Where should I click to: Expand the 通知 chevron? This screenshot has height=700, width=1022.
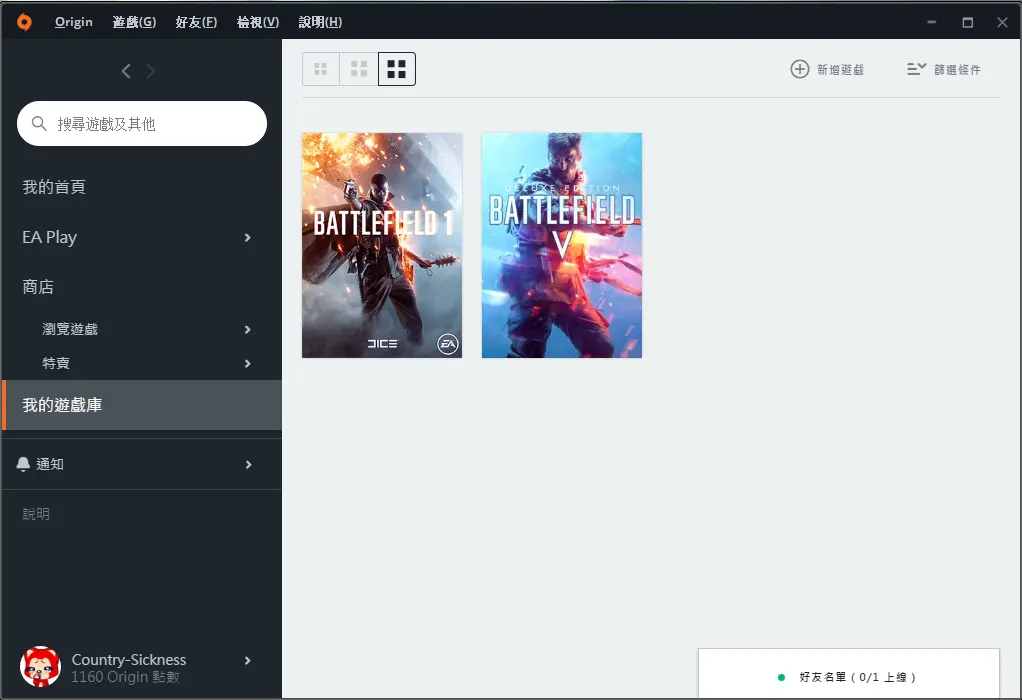248,465
